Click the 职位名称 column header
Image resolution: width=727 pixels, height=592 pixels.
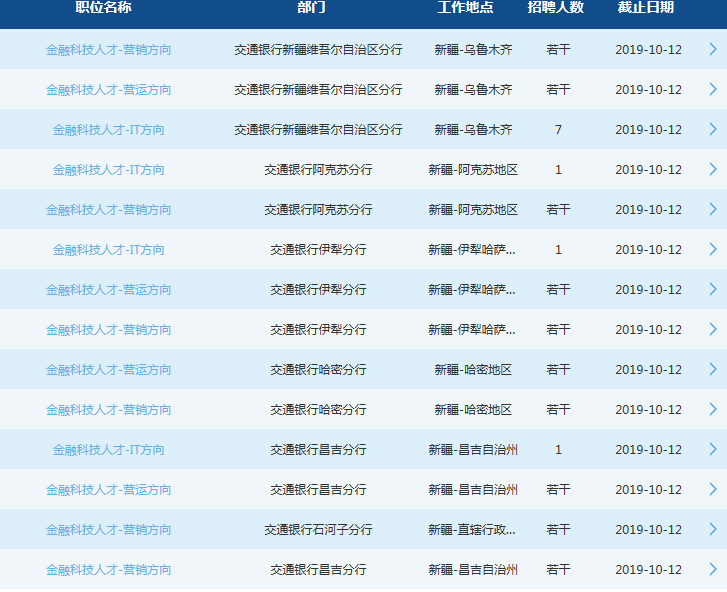[x=103, y=8]
